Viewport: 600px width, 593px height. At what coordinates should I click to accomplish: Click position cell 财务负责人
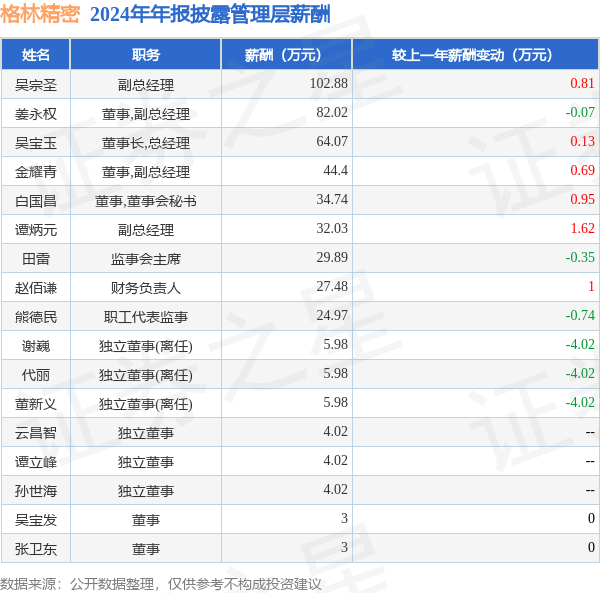146,288
